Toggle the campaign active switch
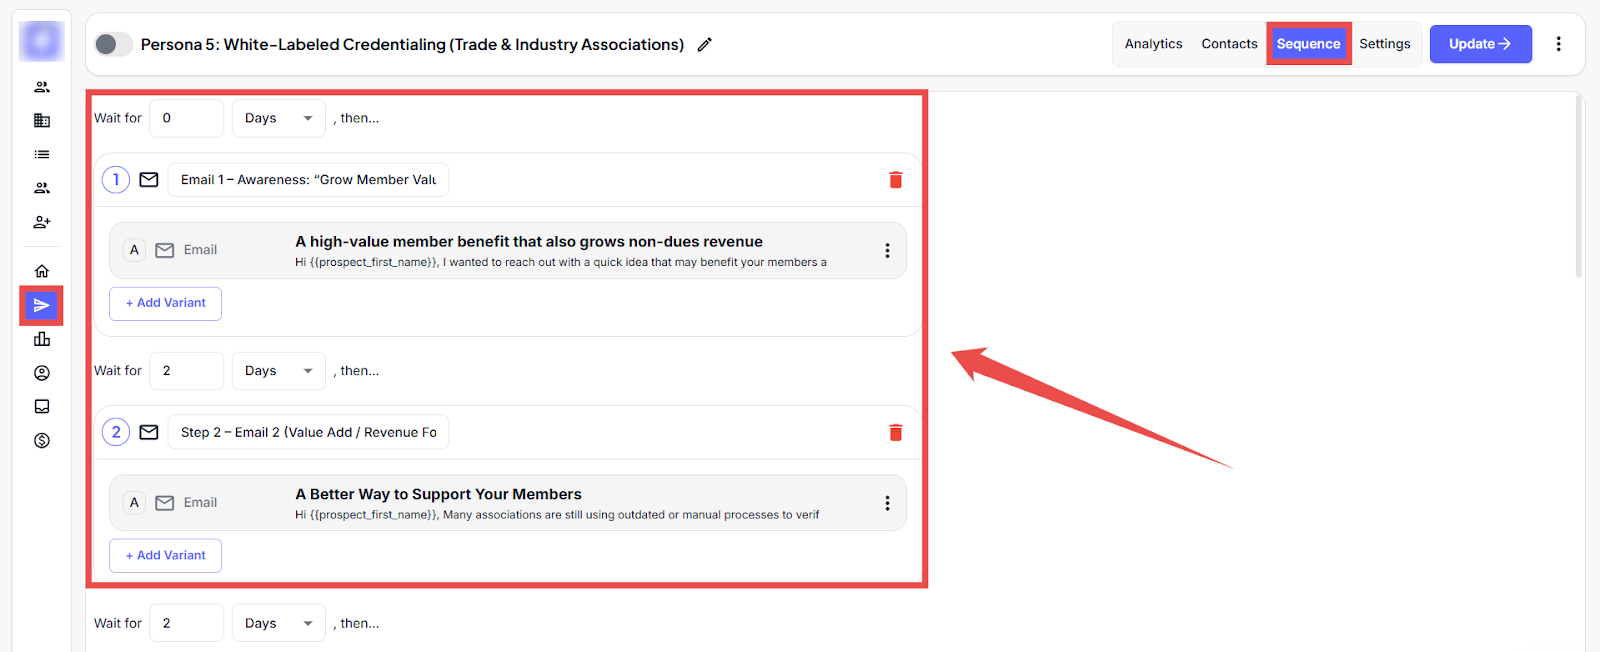Image resolution: width=1600 pixels, height=652 pixels. 113,44
